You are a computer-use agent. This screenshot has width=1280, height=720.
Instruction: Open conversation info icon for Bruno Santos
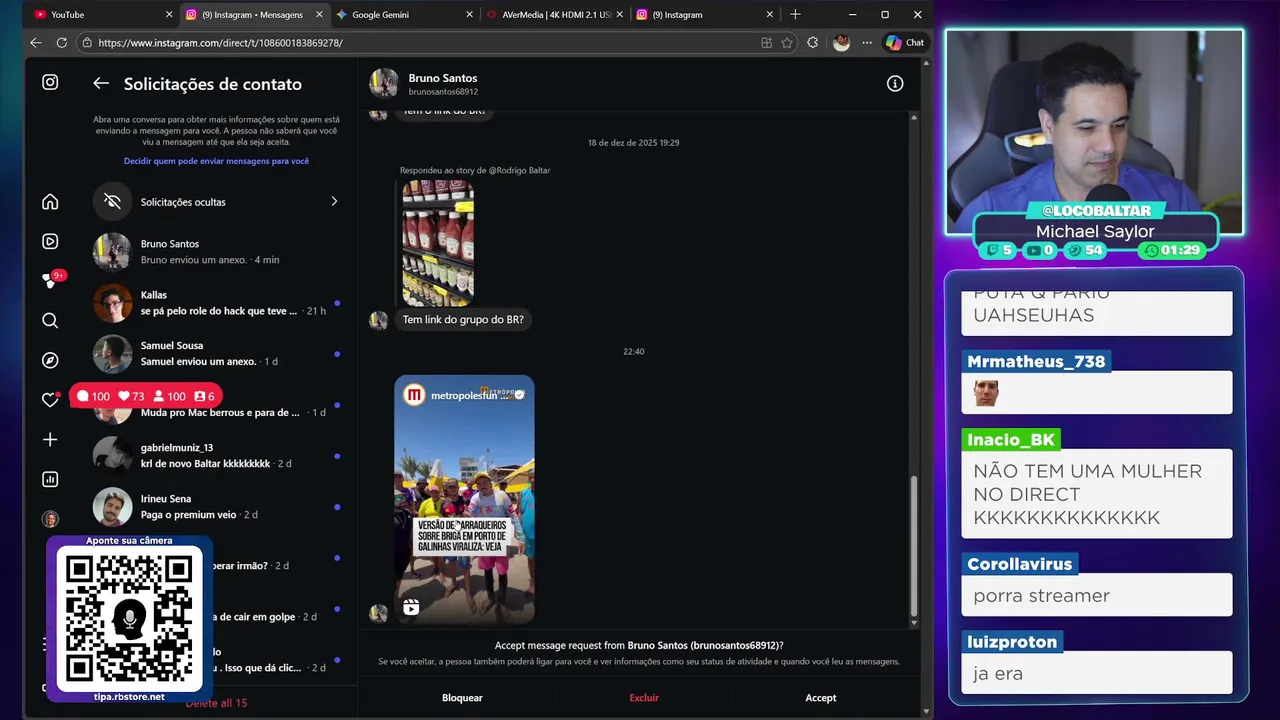tap(895, 84)
